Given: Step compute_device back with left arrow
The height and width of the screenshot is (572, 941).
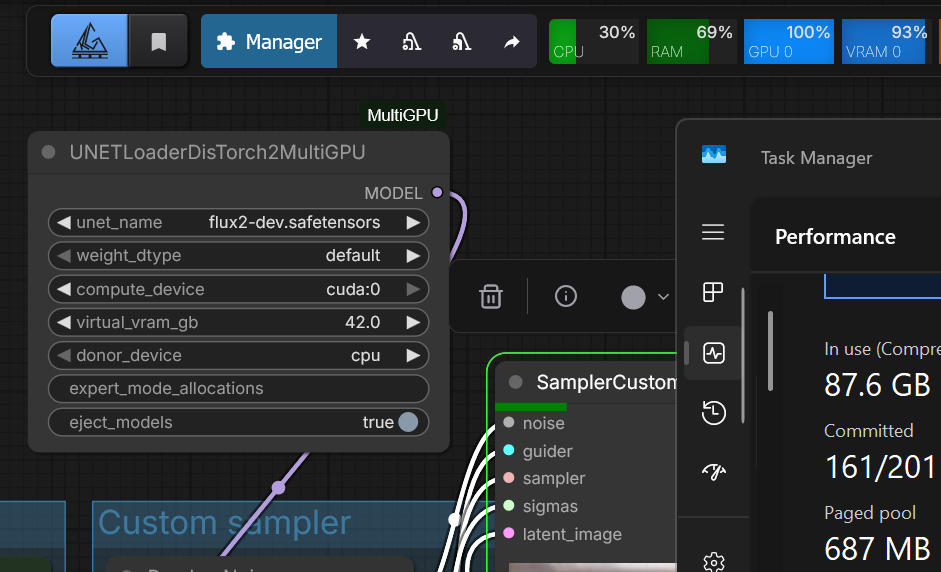Looking at the screenshot, I should [64, 289].
